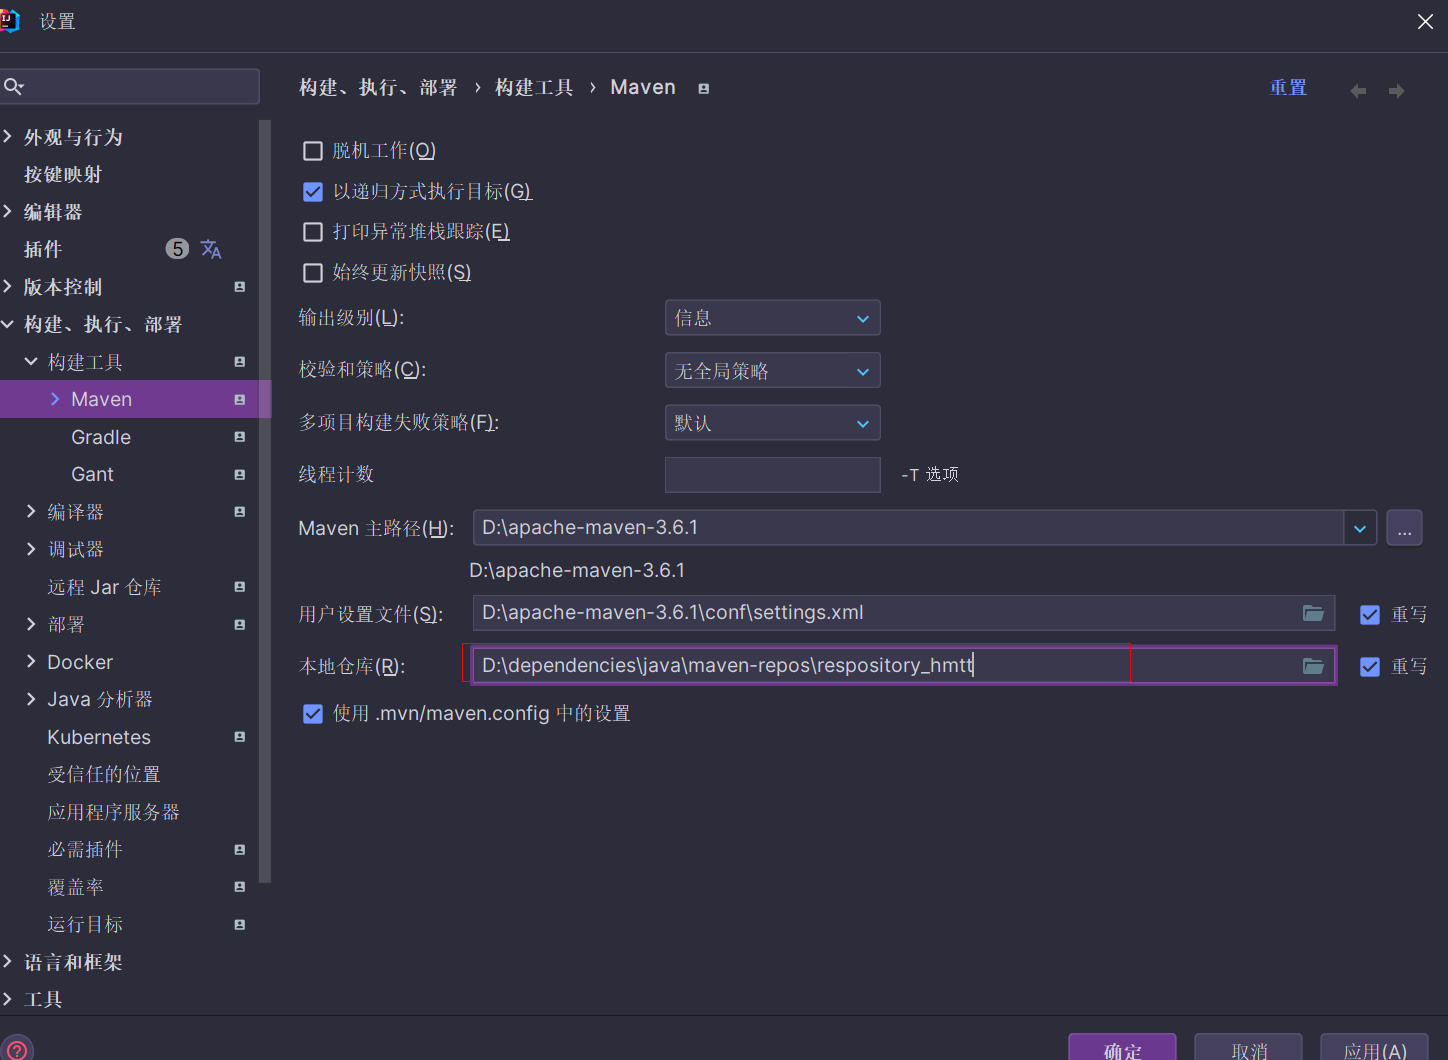
Task: Click the 取消 button
Action: pos(1249,1048)
